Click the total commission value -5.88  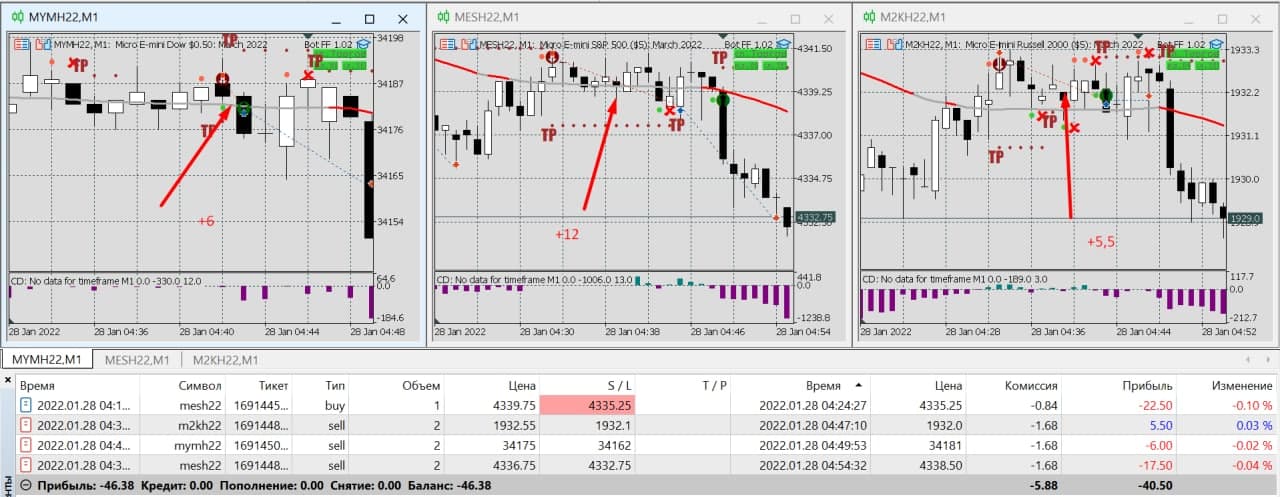[x=1041, y=485]
